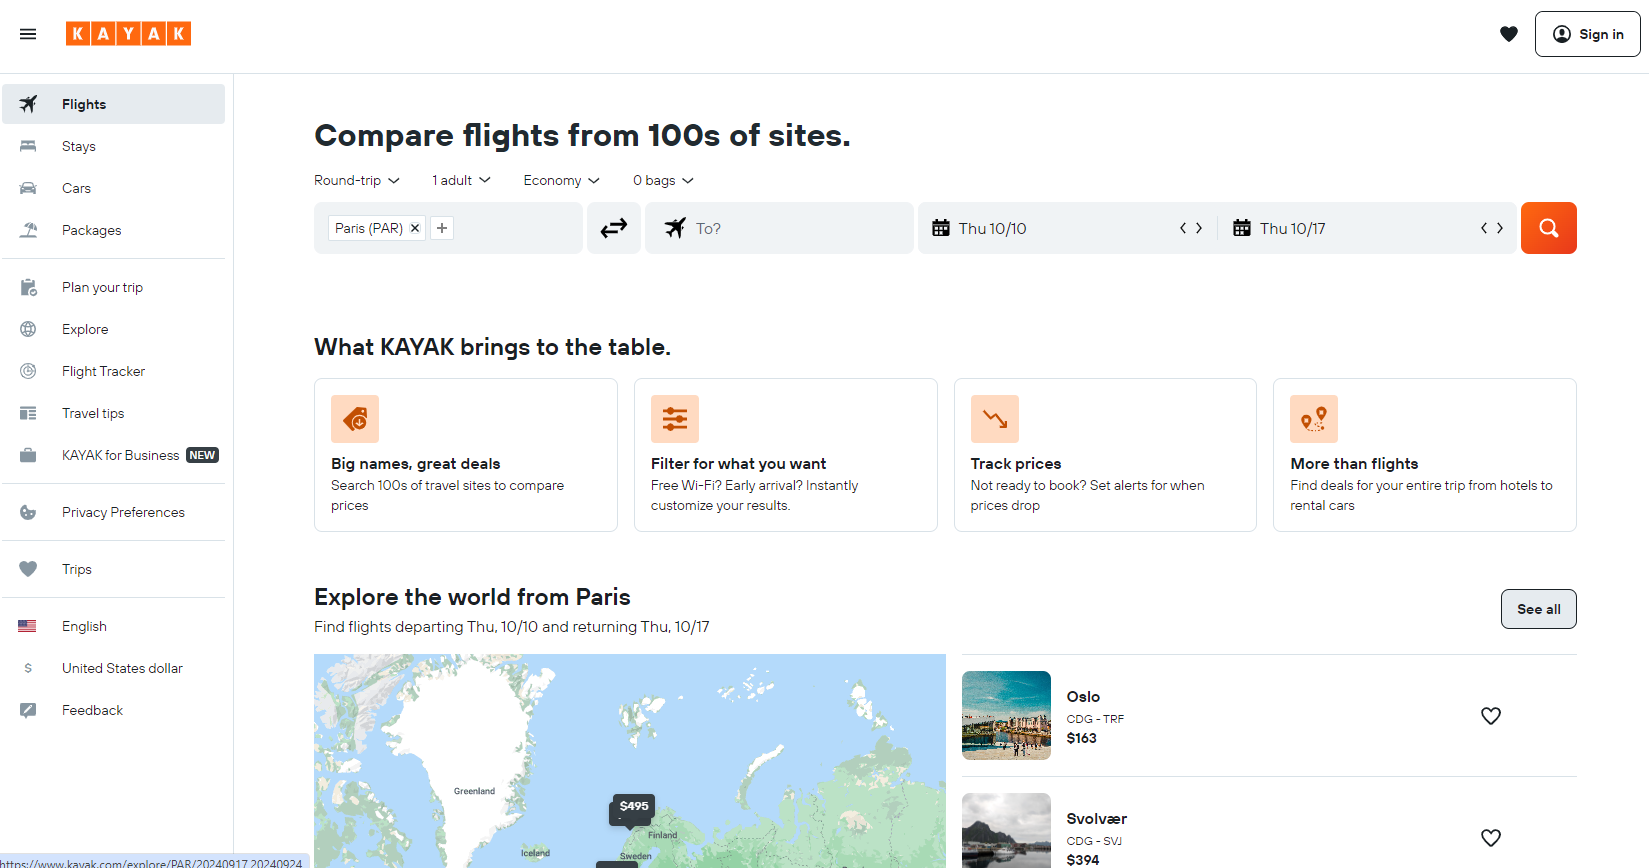Remove Paris (PAR) origin chip
Image resolution: width=1649 pixels, height=868 pixels.
tap(415, 228)
